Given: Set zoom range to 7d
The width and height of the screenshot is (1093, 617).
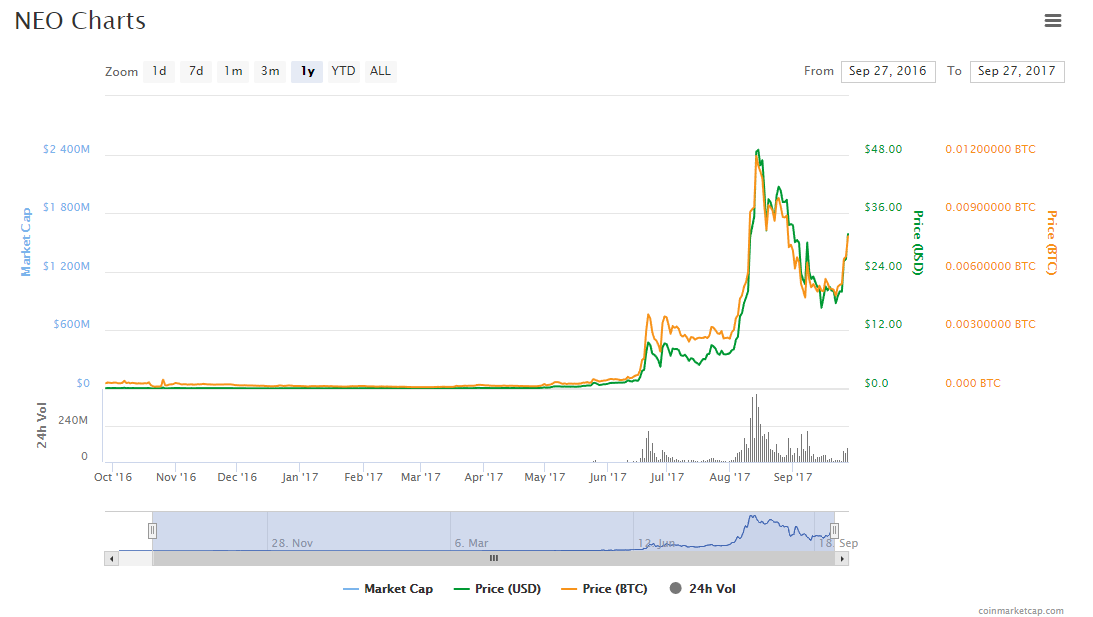Looking at the screenshot, I should pyautogui.click(x=196, y=71).
